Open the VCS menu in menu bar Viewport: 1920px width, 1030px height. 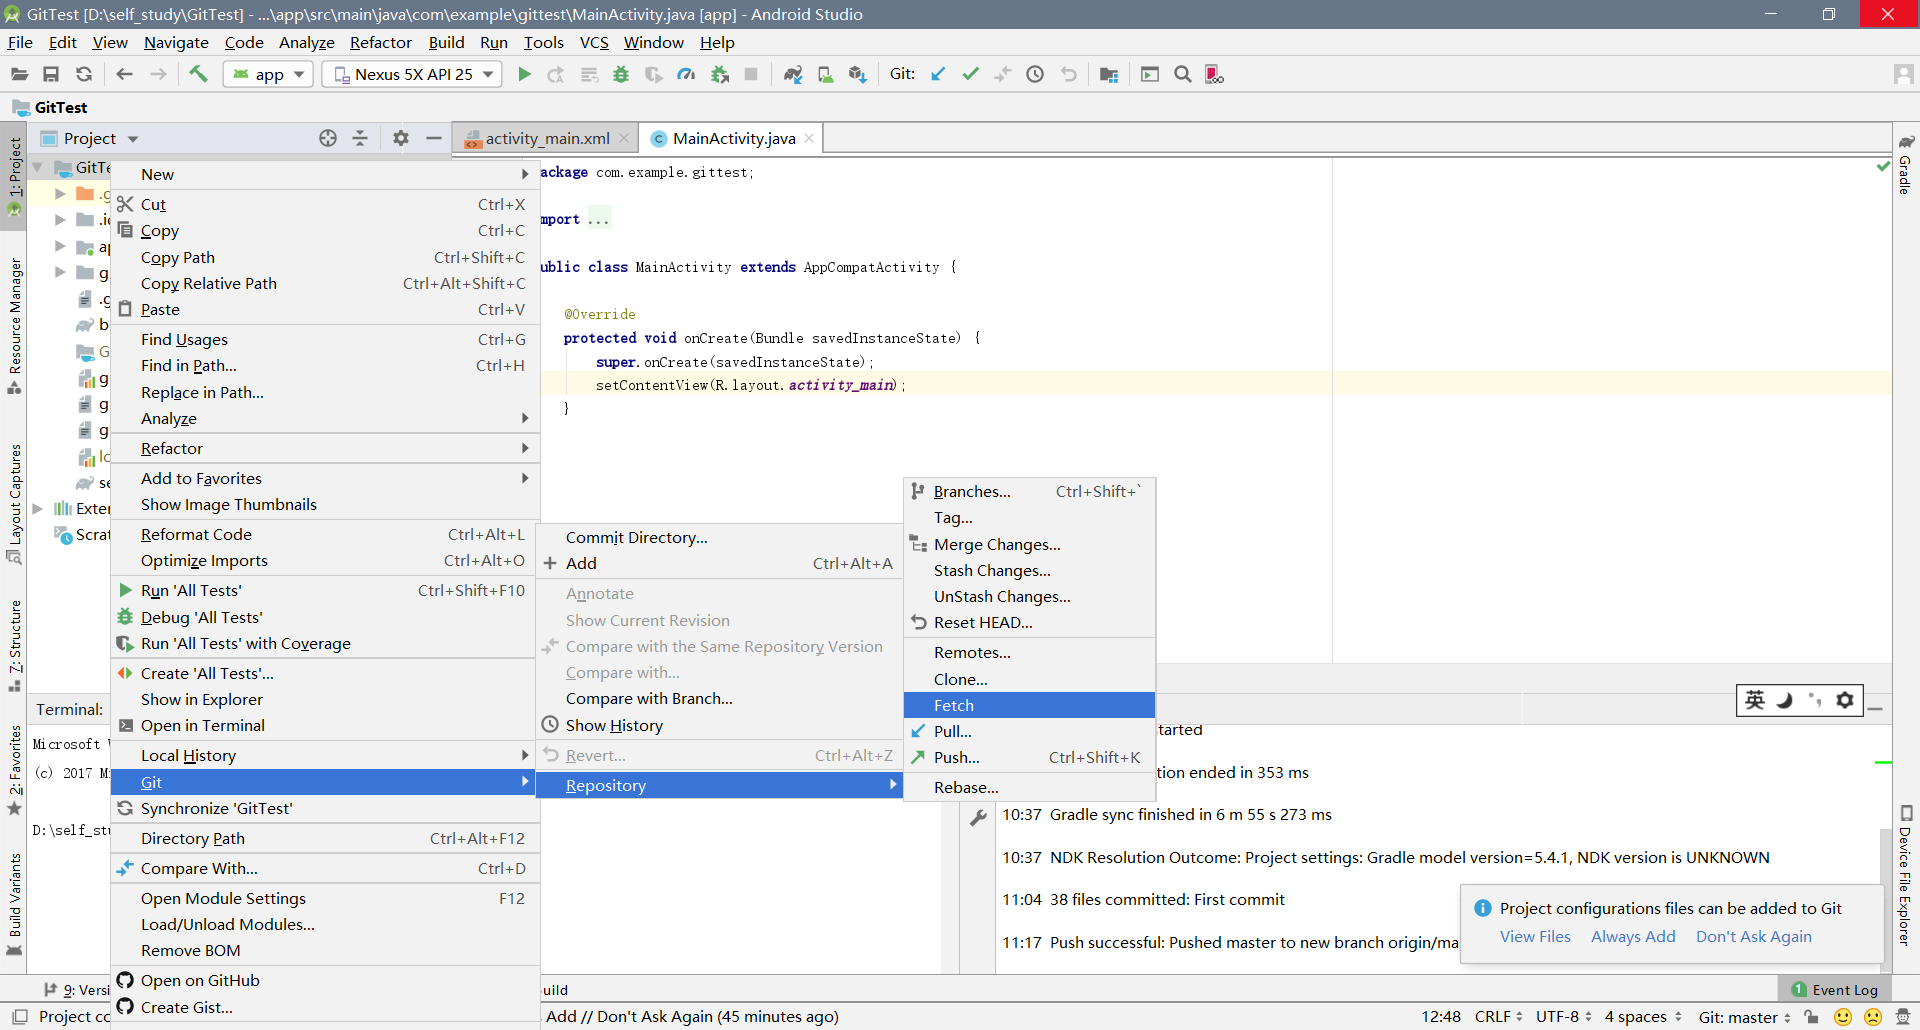coord(594,42)
